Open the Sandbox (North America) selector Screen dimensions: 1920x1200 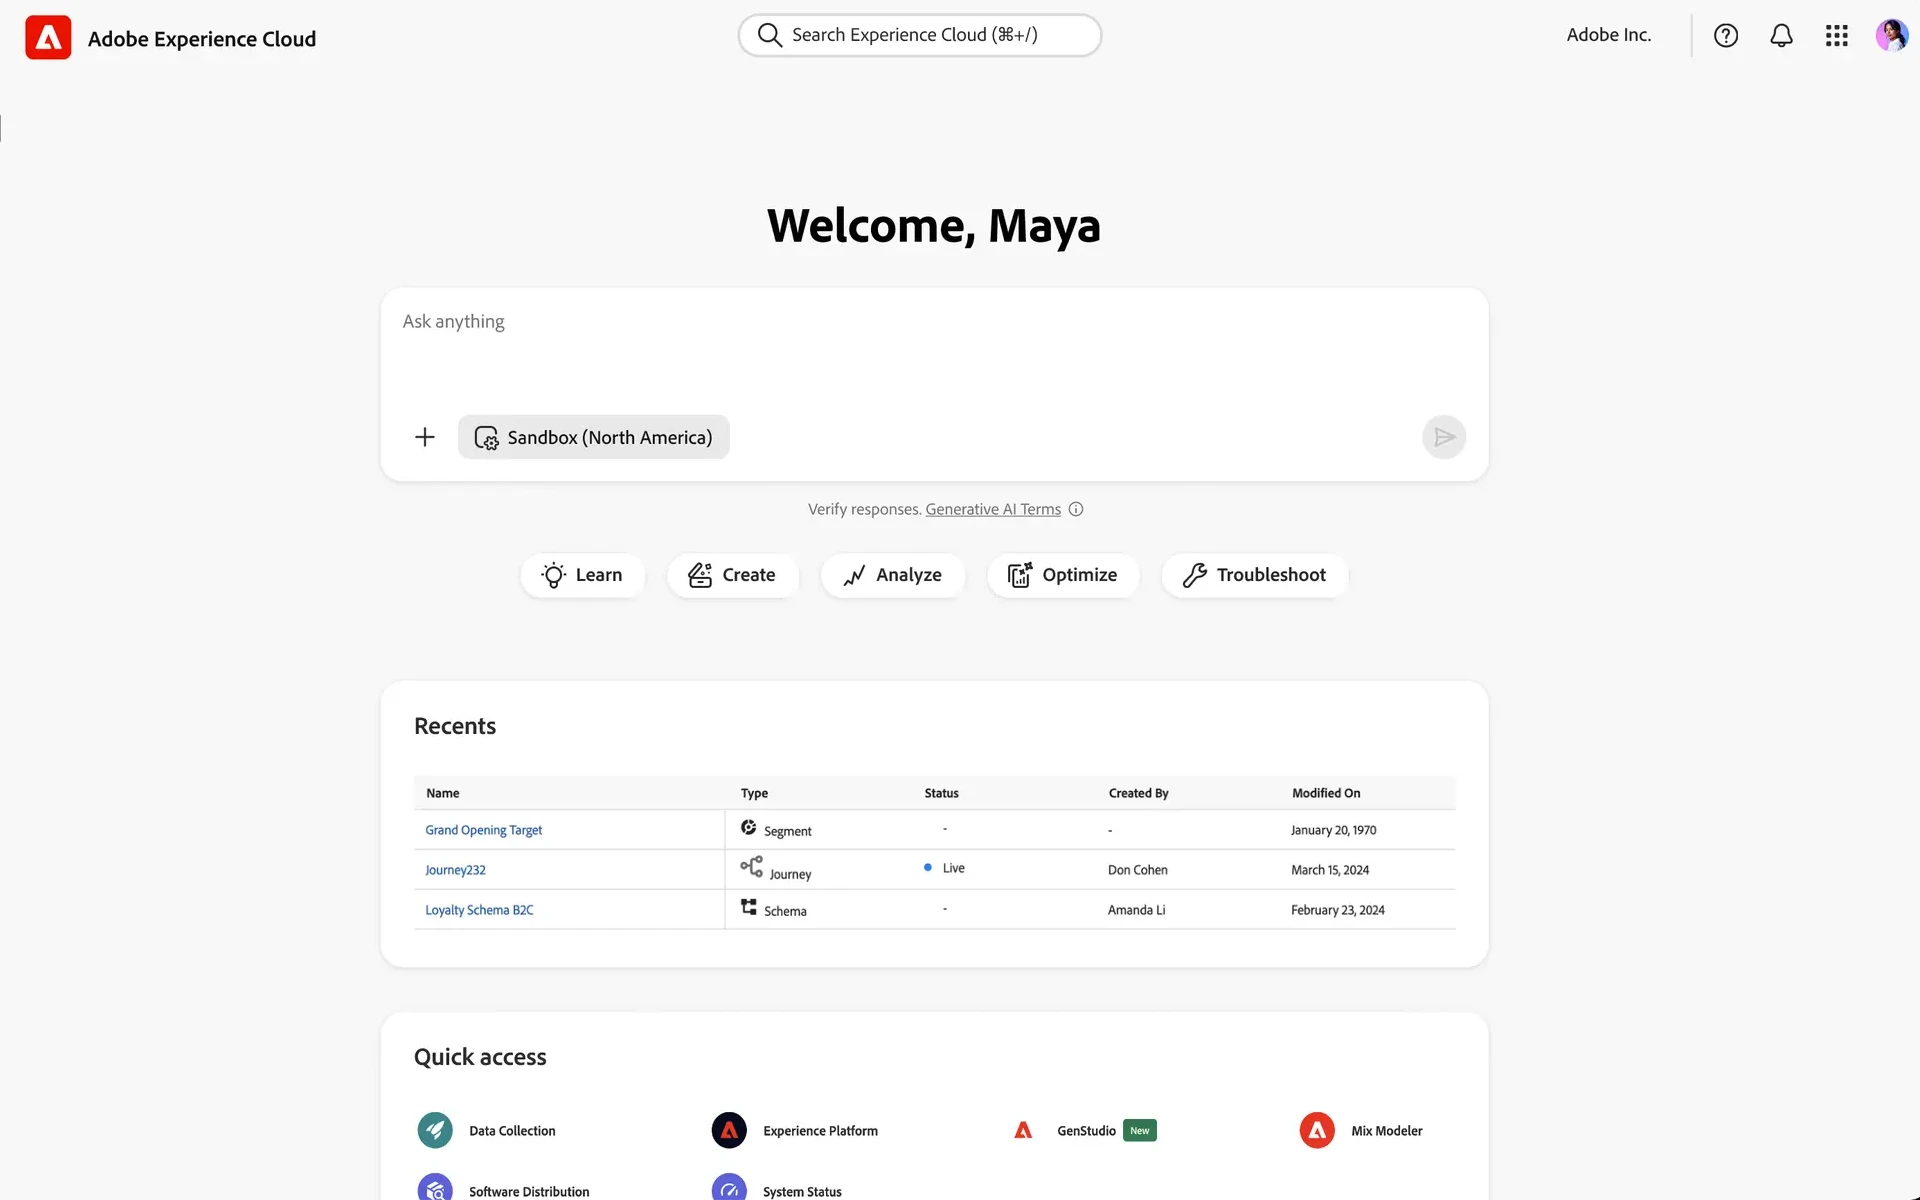coord(594,437)
